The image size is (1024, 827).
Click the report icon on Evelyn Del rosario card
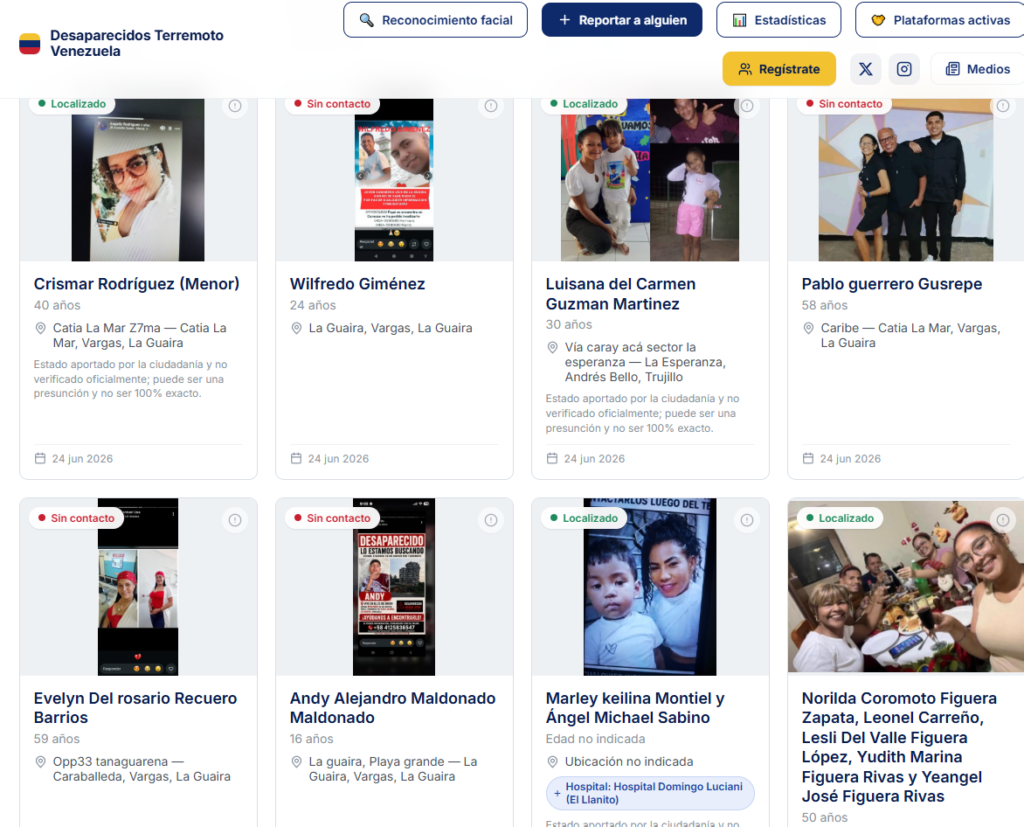tap(235, 520)
